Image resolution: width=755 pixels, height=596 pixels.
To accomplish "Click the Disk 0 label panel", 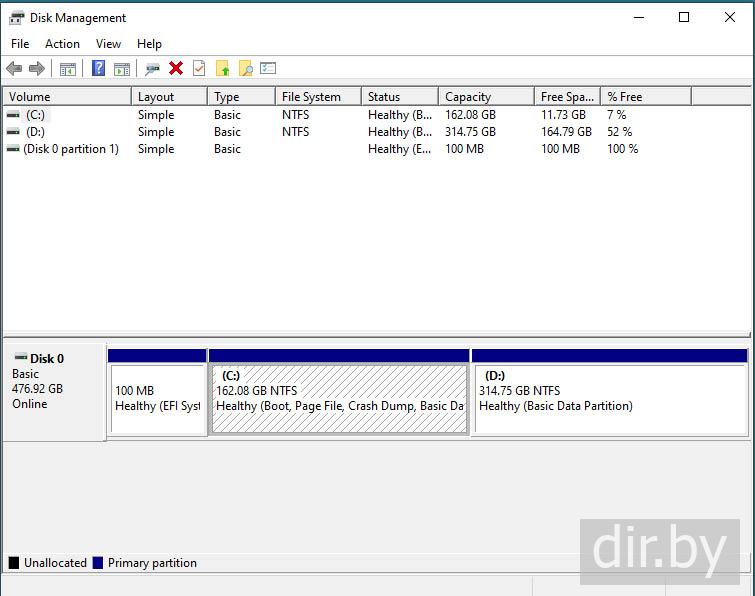I will click(54, 390).
